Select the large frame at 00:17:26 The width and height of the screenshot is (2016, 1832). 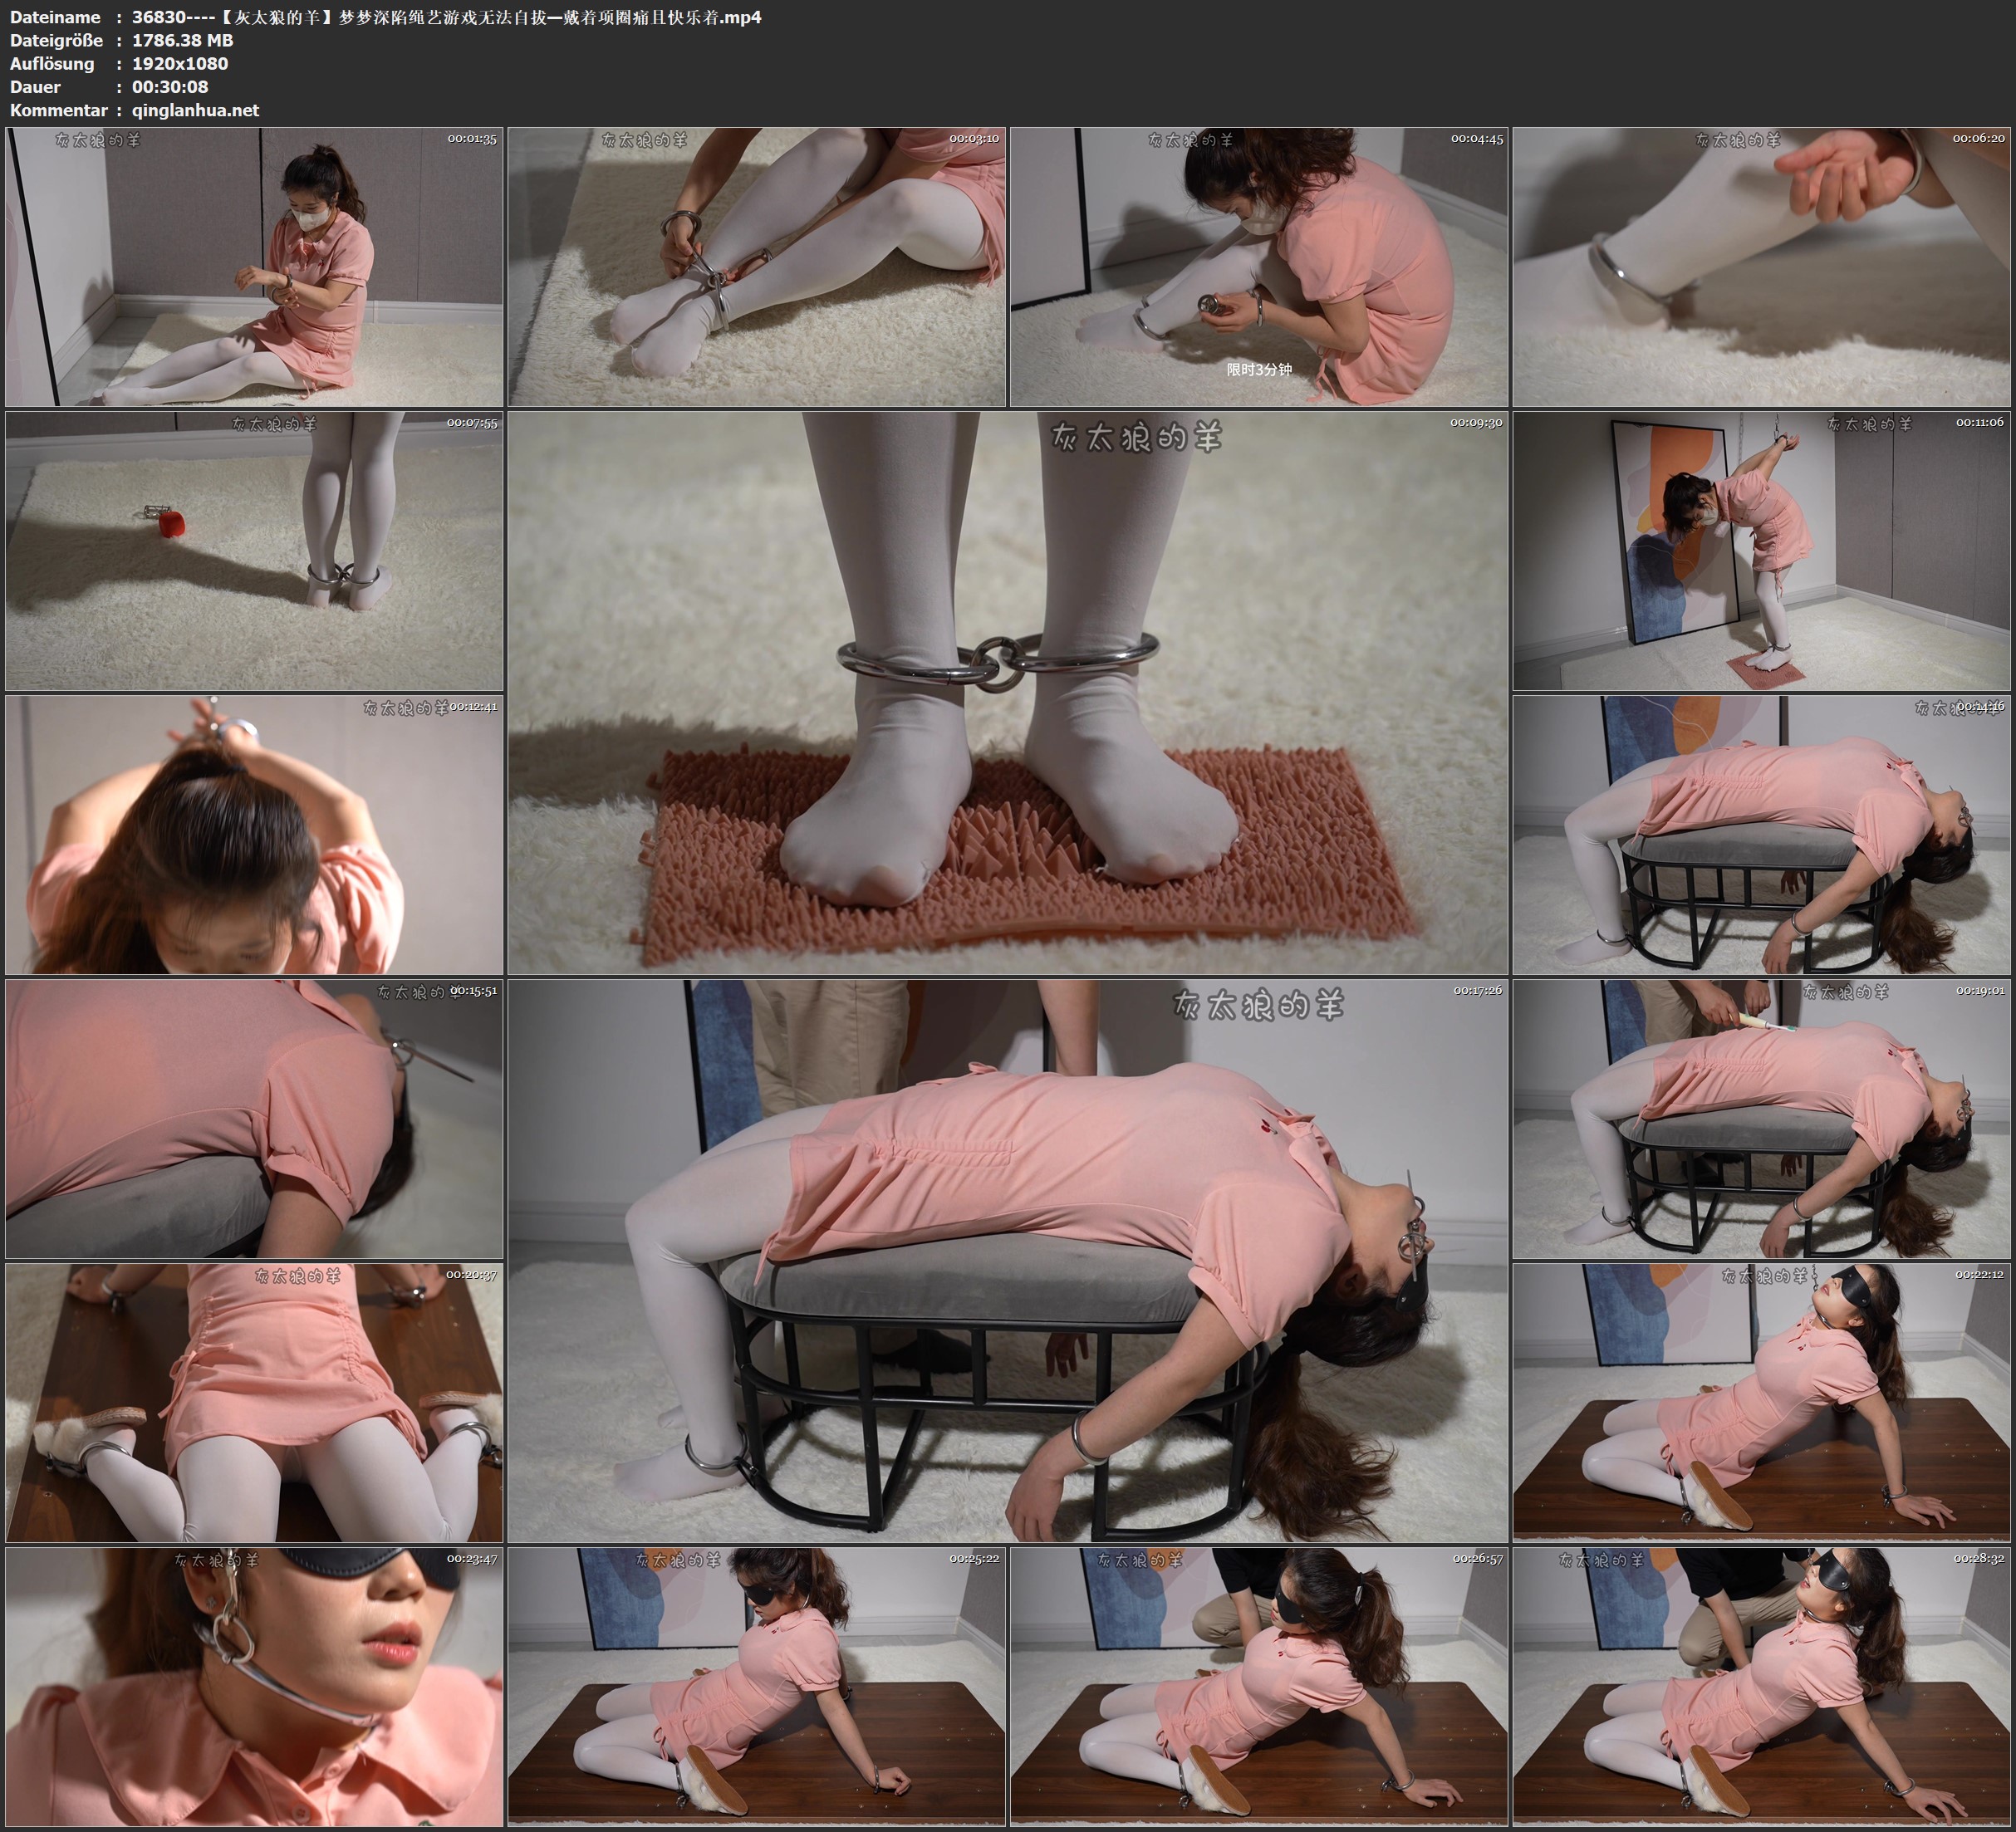1007,1260
